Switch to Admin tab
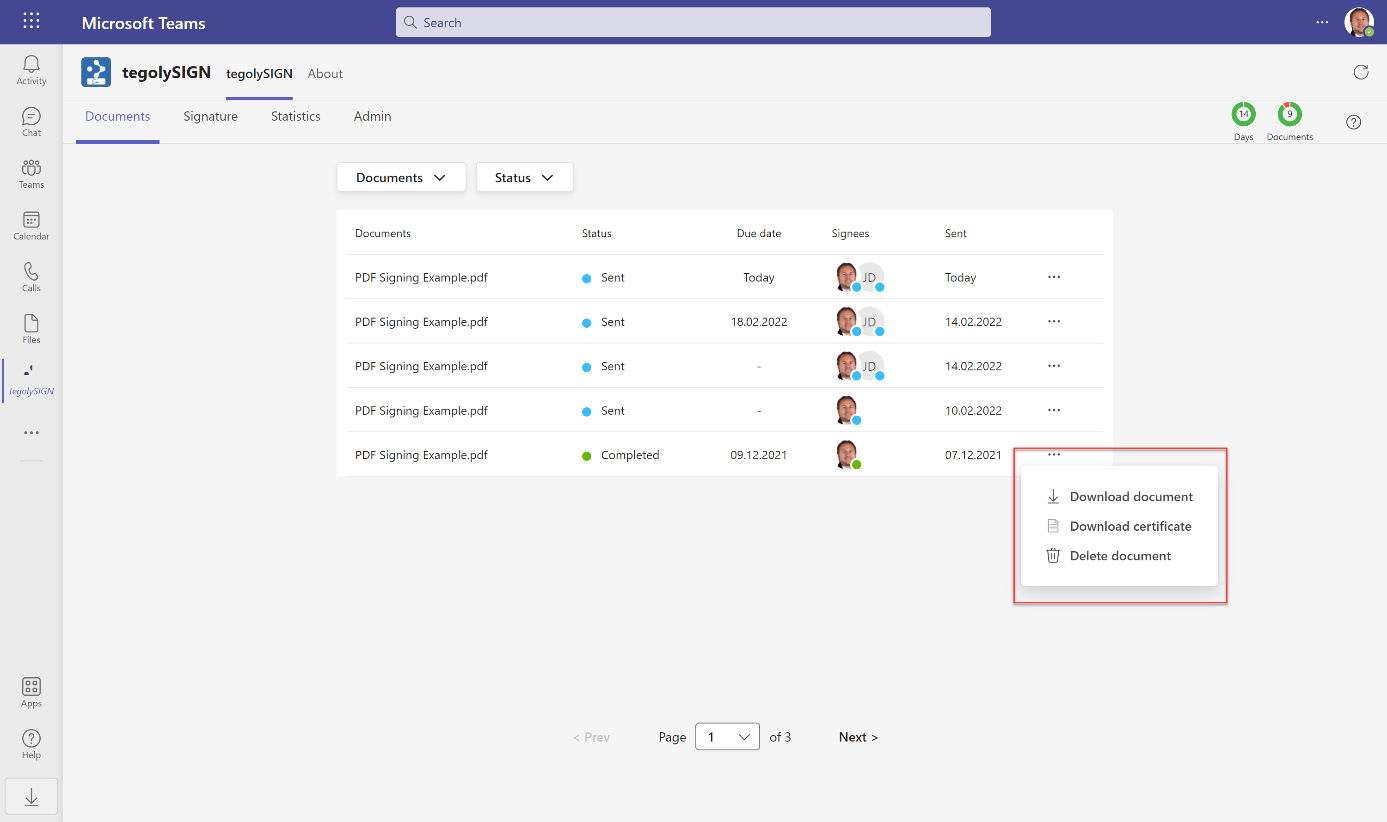 click(x=372, y=117)
